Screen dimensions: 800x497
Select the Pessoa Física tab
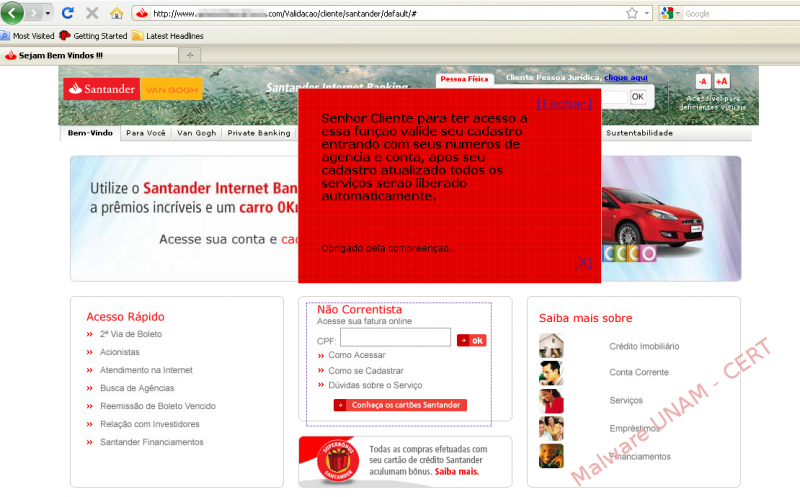tap(464, 79)
